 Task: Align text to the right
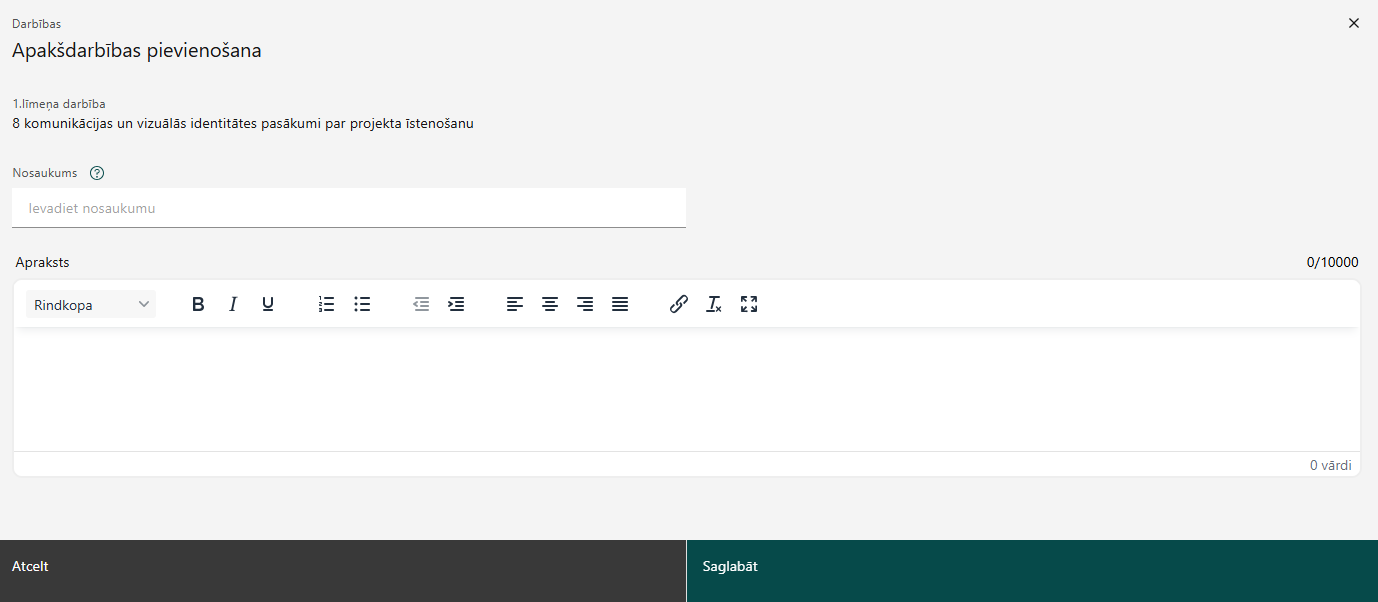pyautogui.click(x=585, y=304)
